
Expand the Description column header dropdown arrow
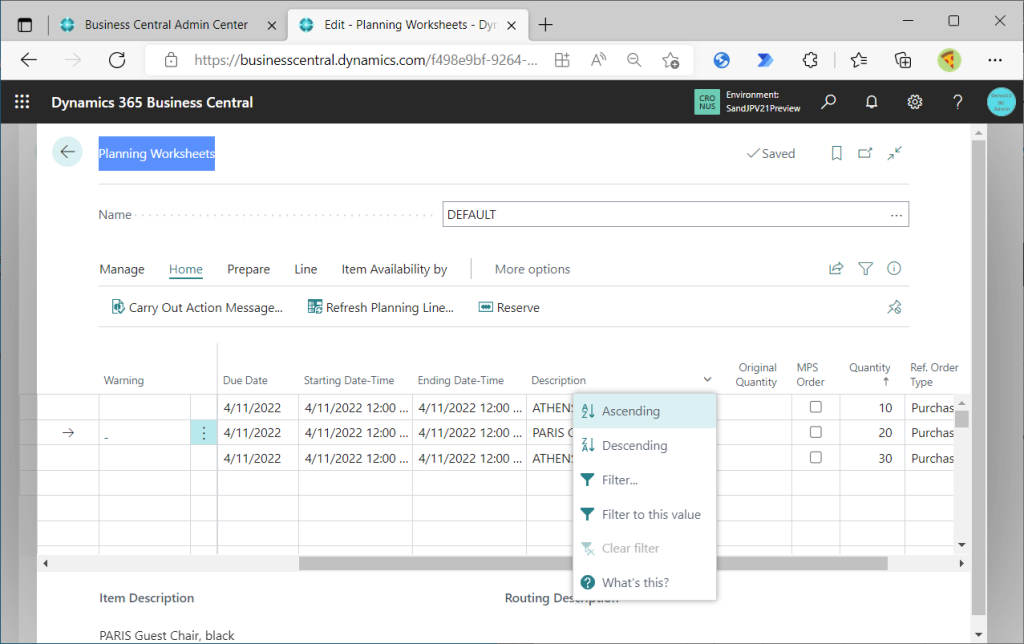click(x=707, y=379)
